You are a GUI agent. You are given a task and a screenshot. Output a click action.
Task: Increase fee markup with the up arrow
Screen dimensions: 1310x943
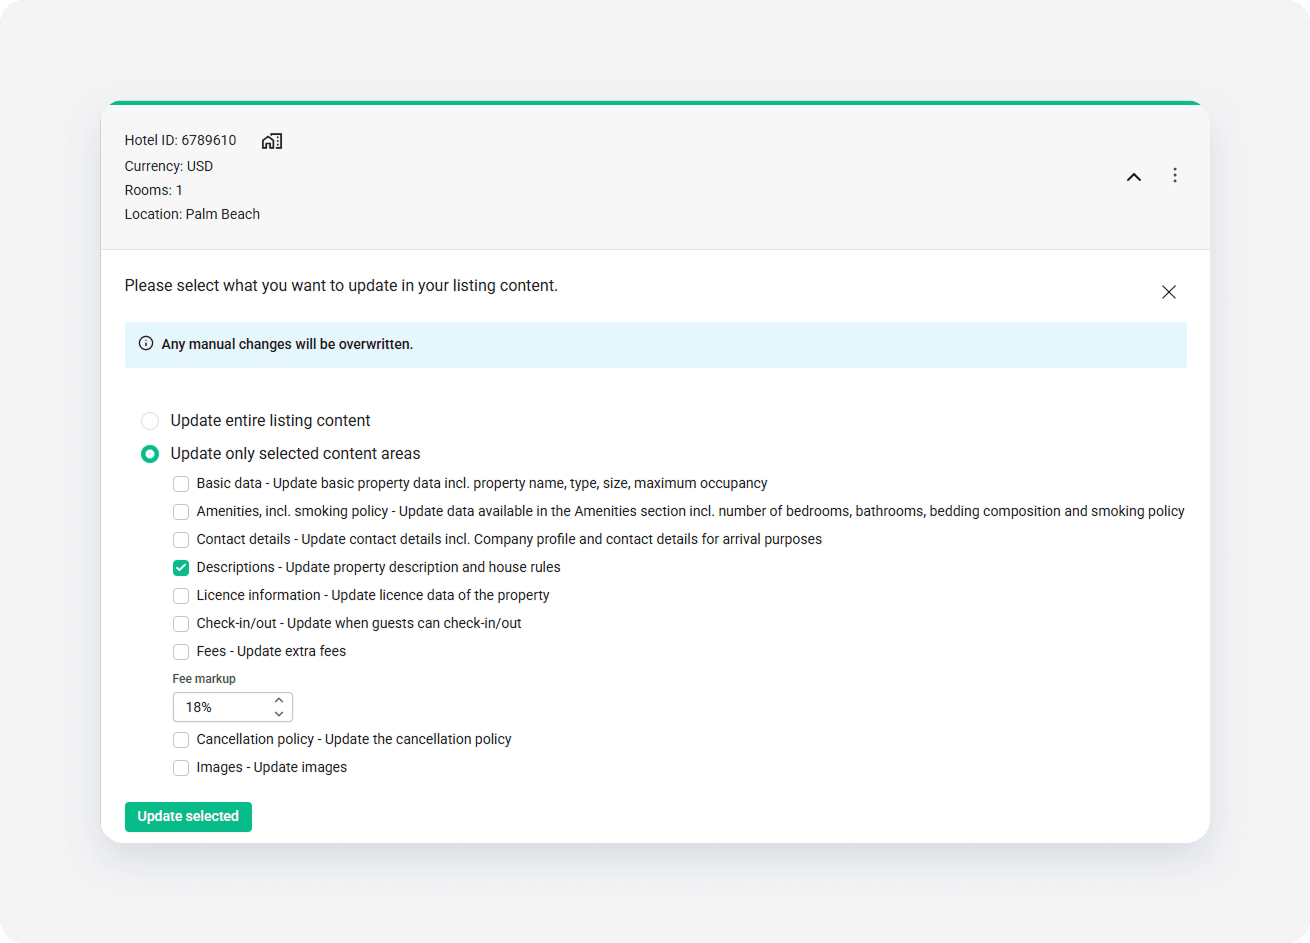tap(279, 701)
